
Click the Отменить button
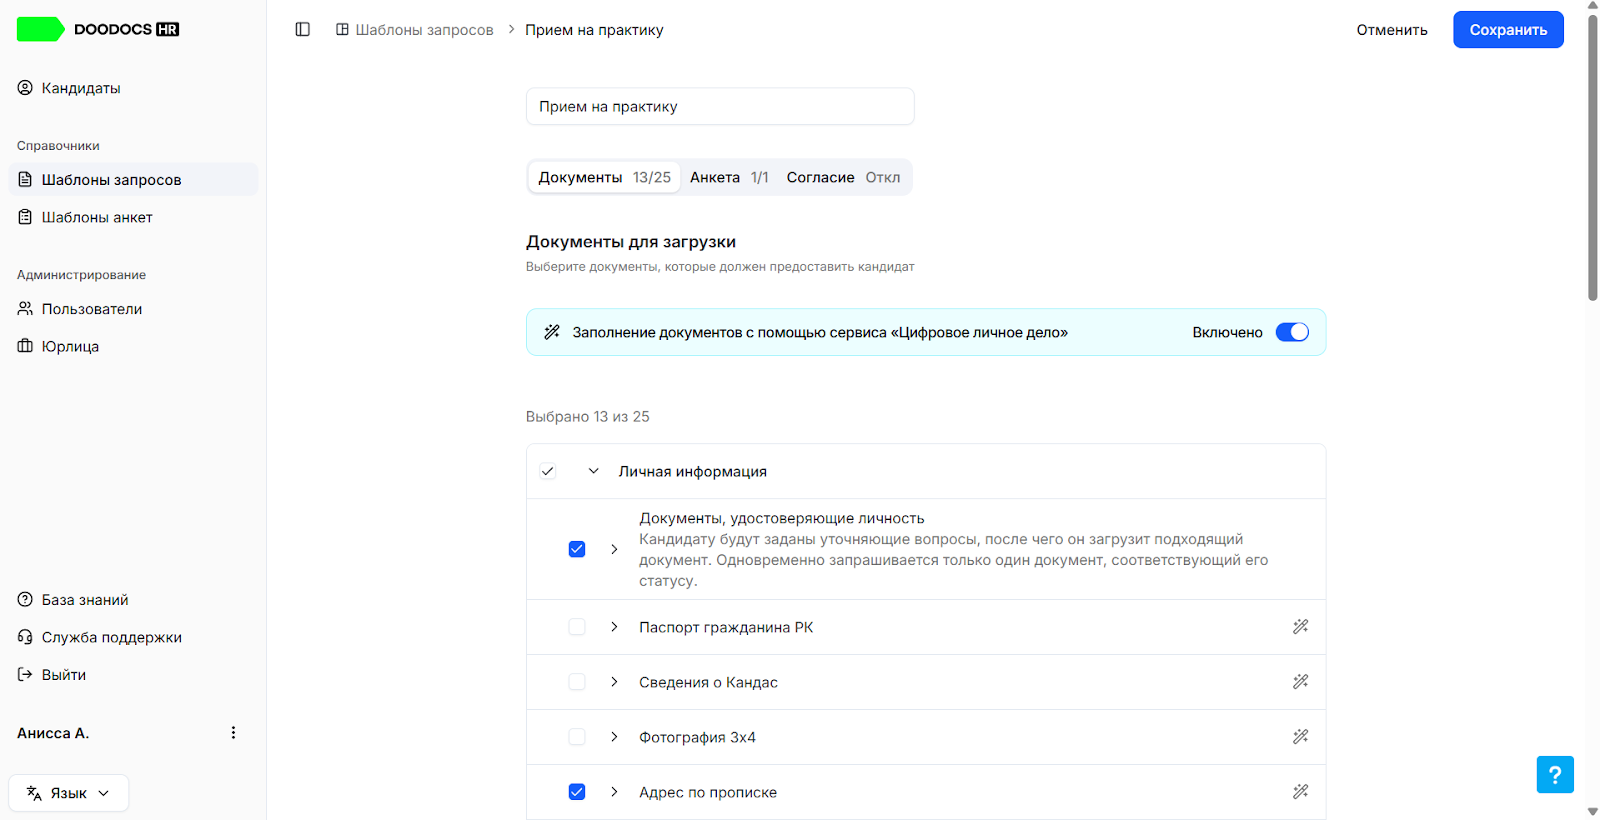point(1392,30)
